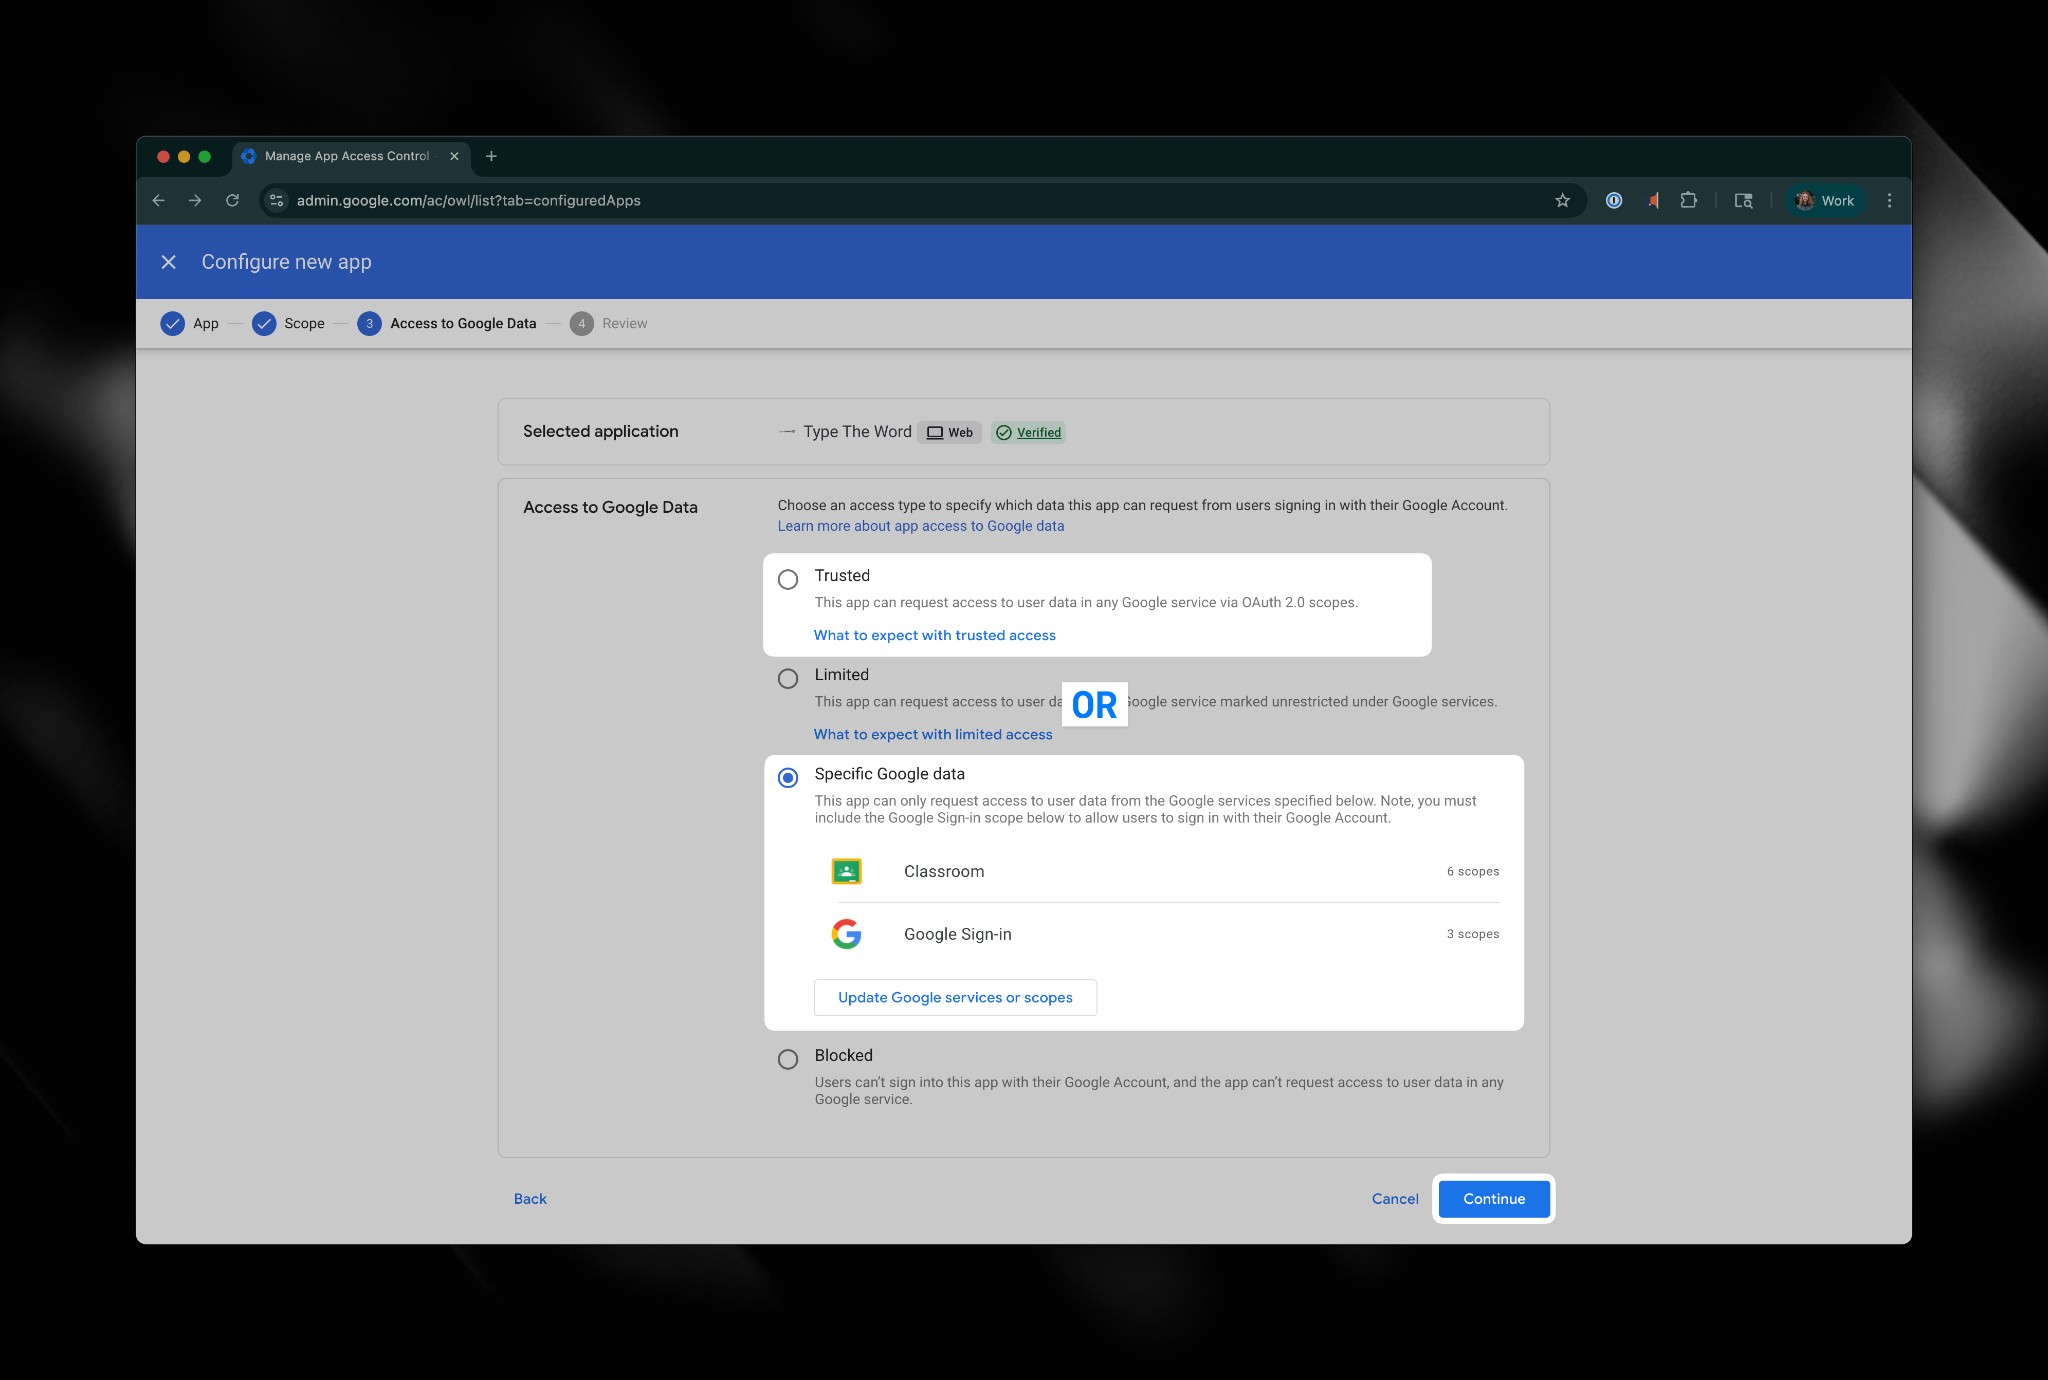The image size is (2048, 1380).
Task: Click the Classroom row label
Action: pyautogui.click(x=944, y=872)
